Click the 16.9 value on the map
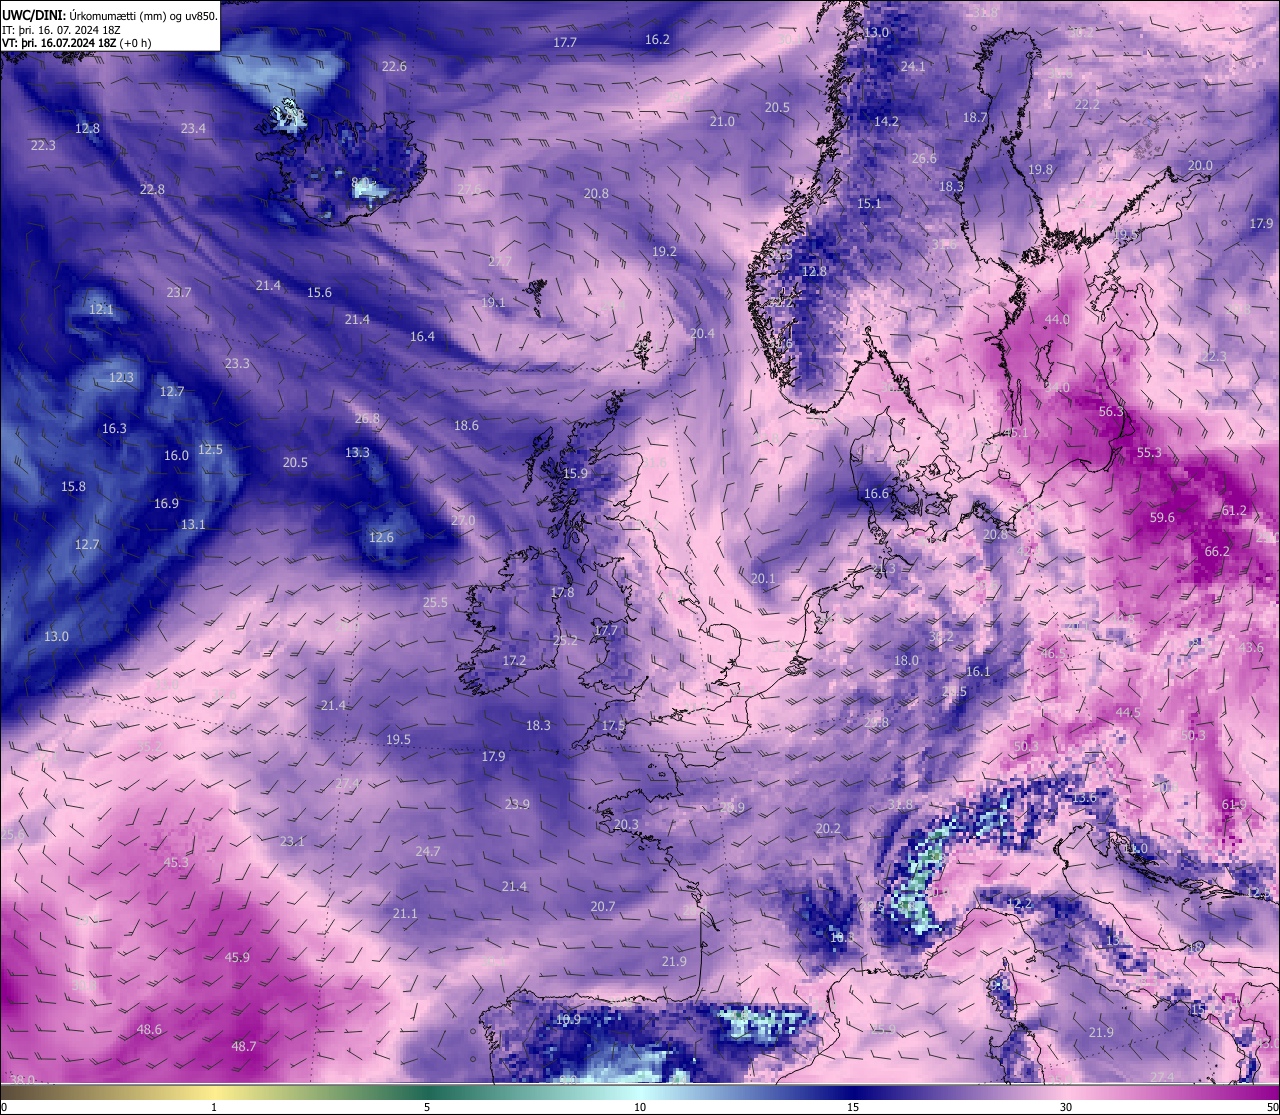The image size is (1280, 1115). pos(166,503)
